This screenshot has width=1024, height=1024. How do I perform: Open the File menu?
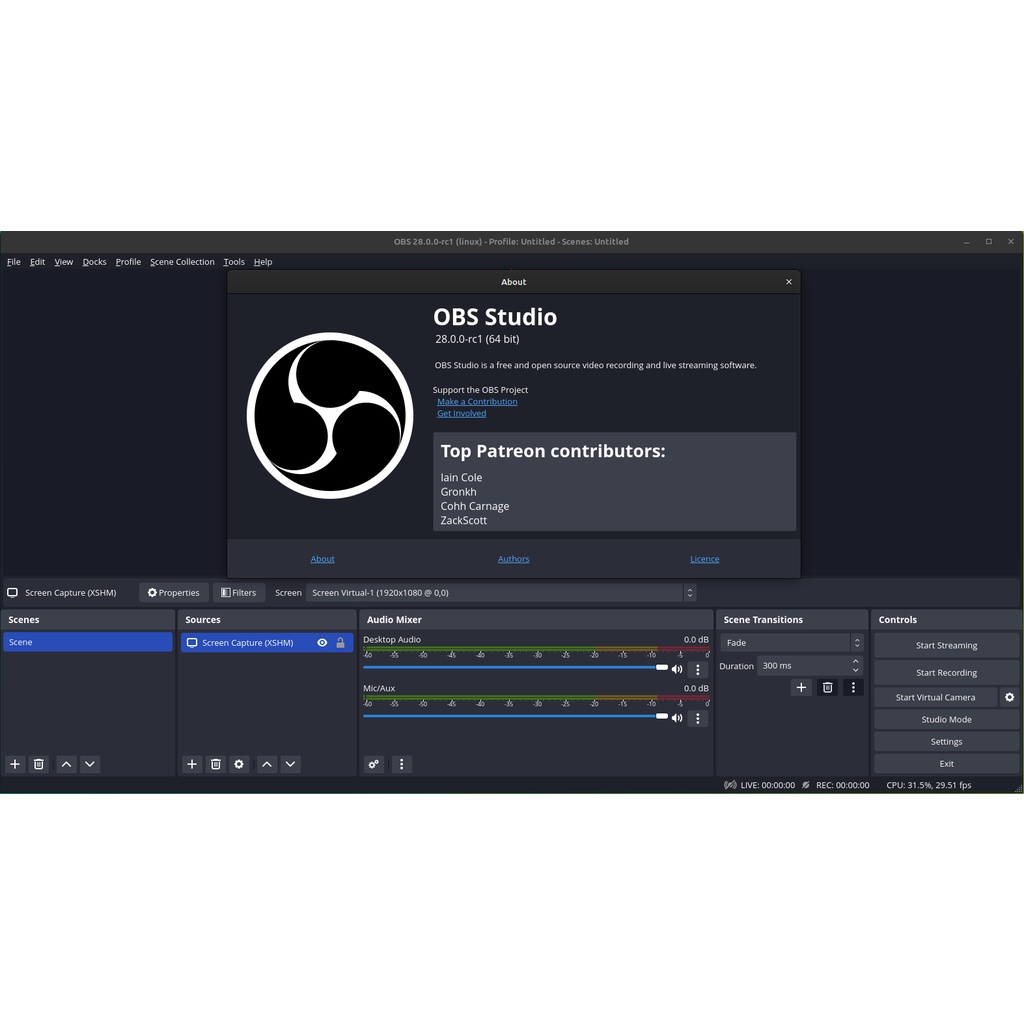[14, 262]
